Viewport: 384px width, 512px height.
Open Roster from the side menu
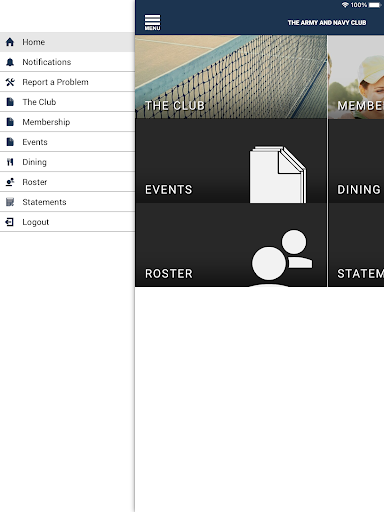(67, 182)
